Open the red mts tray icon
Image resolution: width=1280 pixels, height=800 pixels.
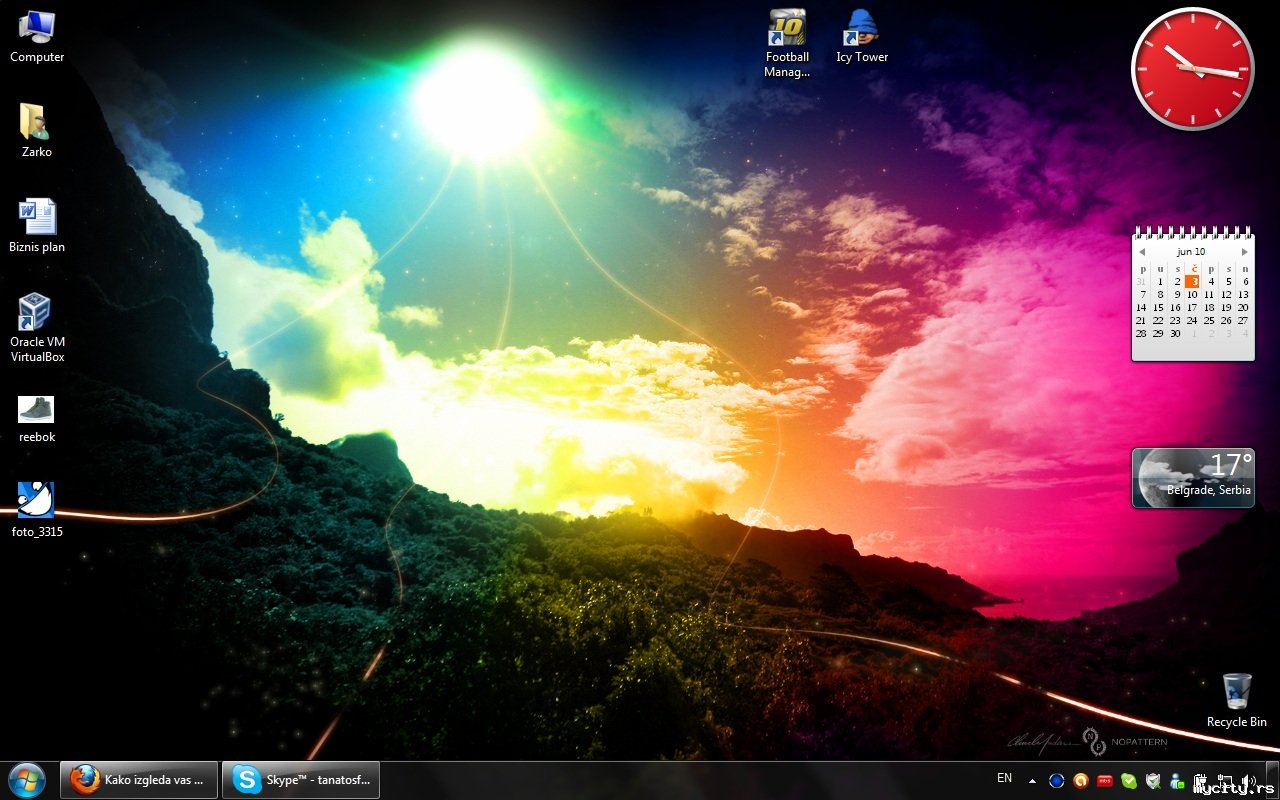(1105, 780)
